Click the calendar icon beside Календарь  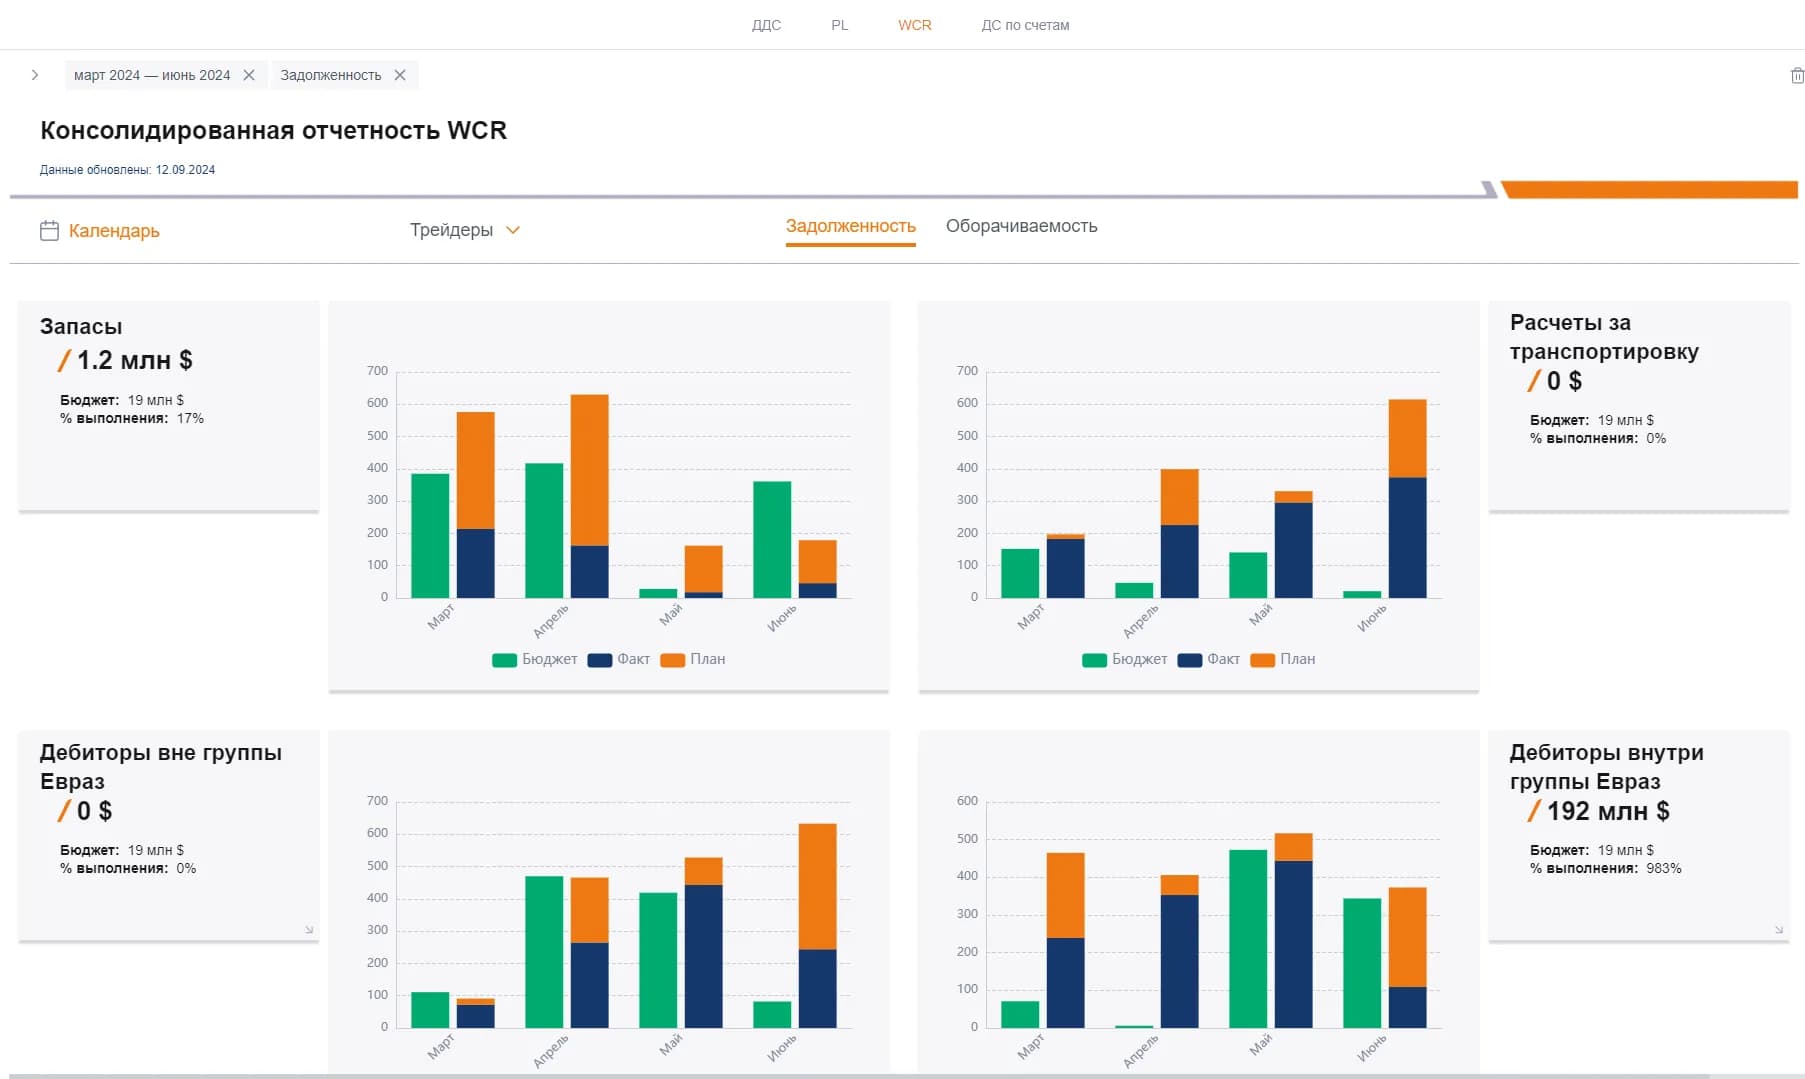click(49, 231)
